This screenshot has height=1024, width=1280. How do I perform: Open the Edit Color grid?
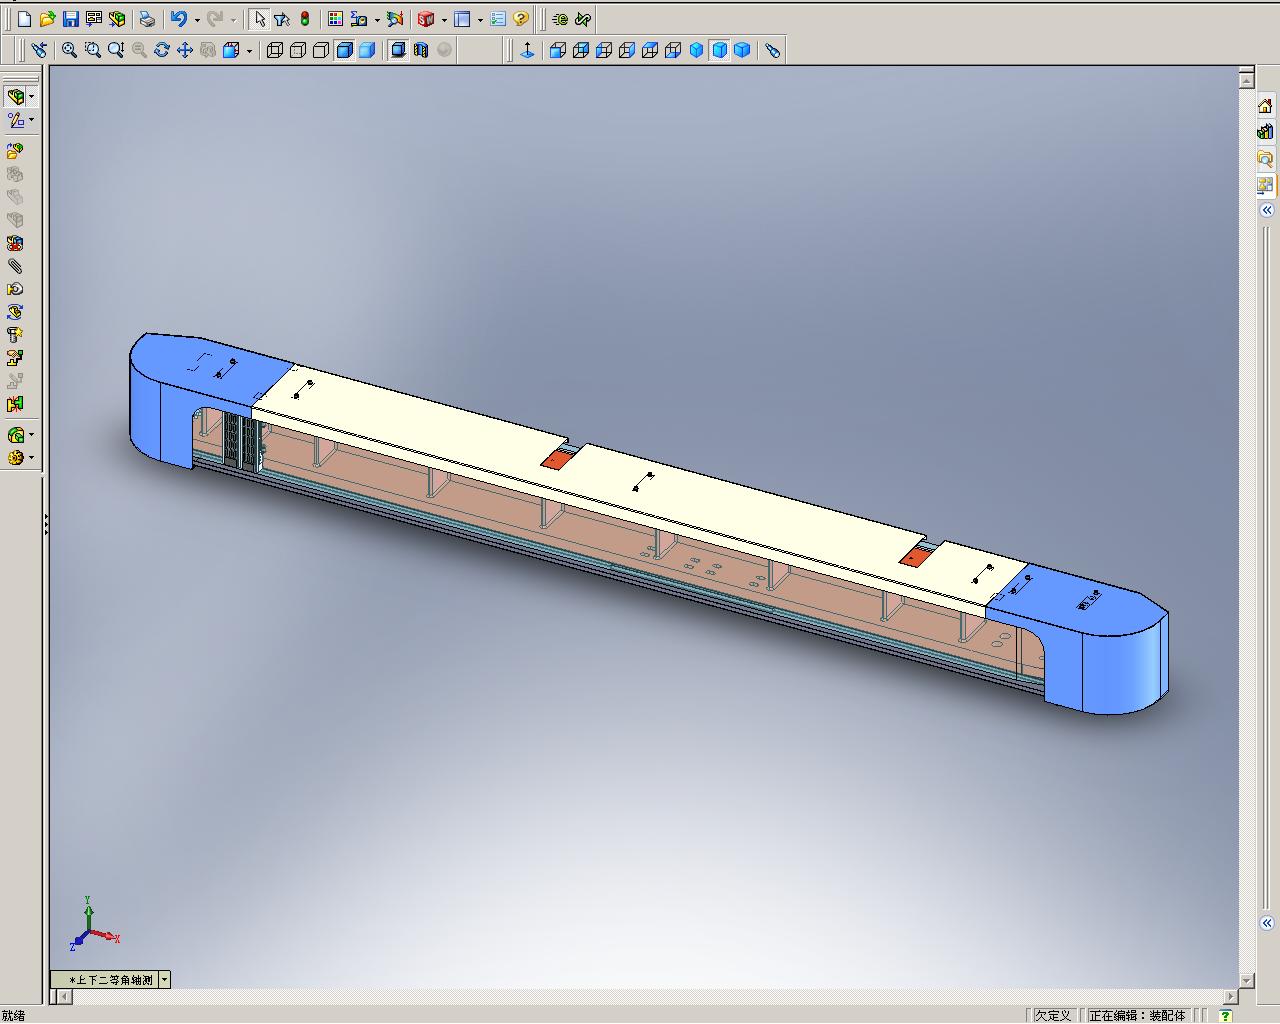click(x=335, y=19)
